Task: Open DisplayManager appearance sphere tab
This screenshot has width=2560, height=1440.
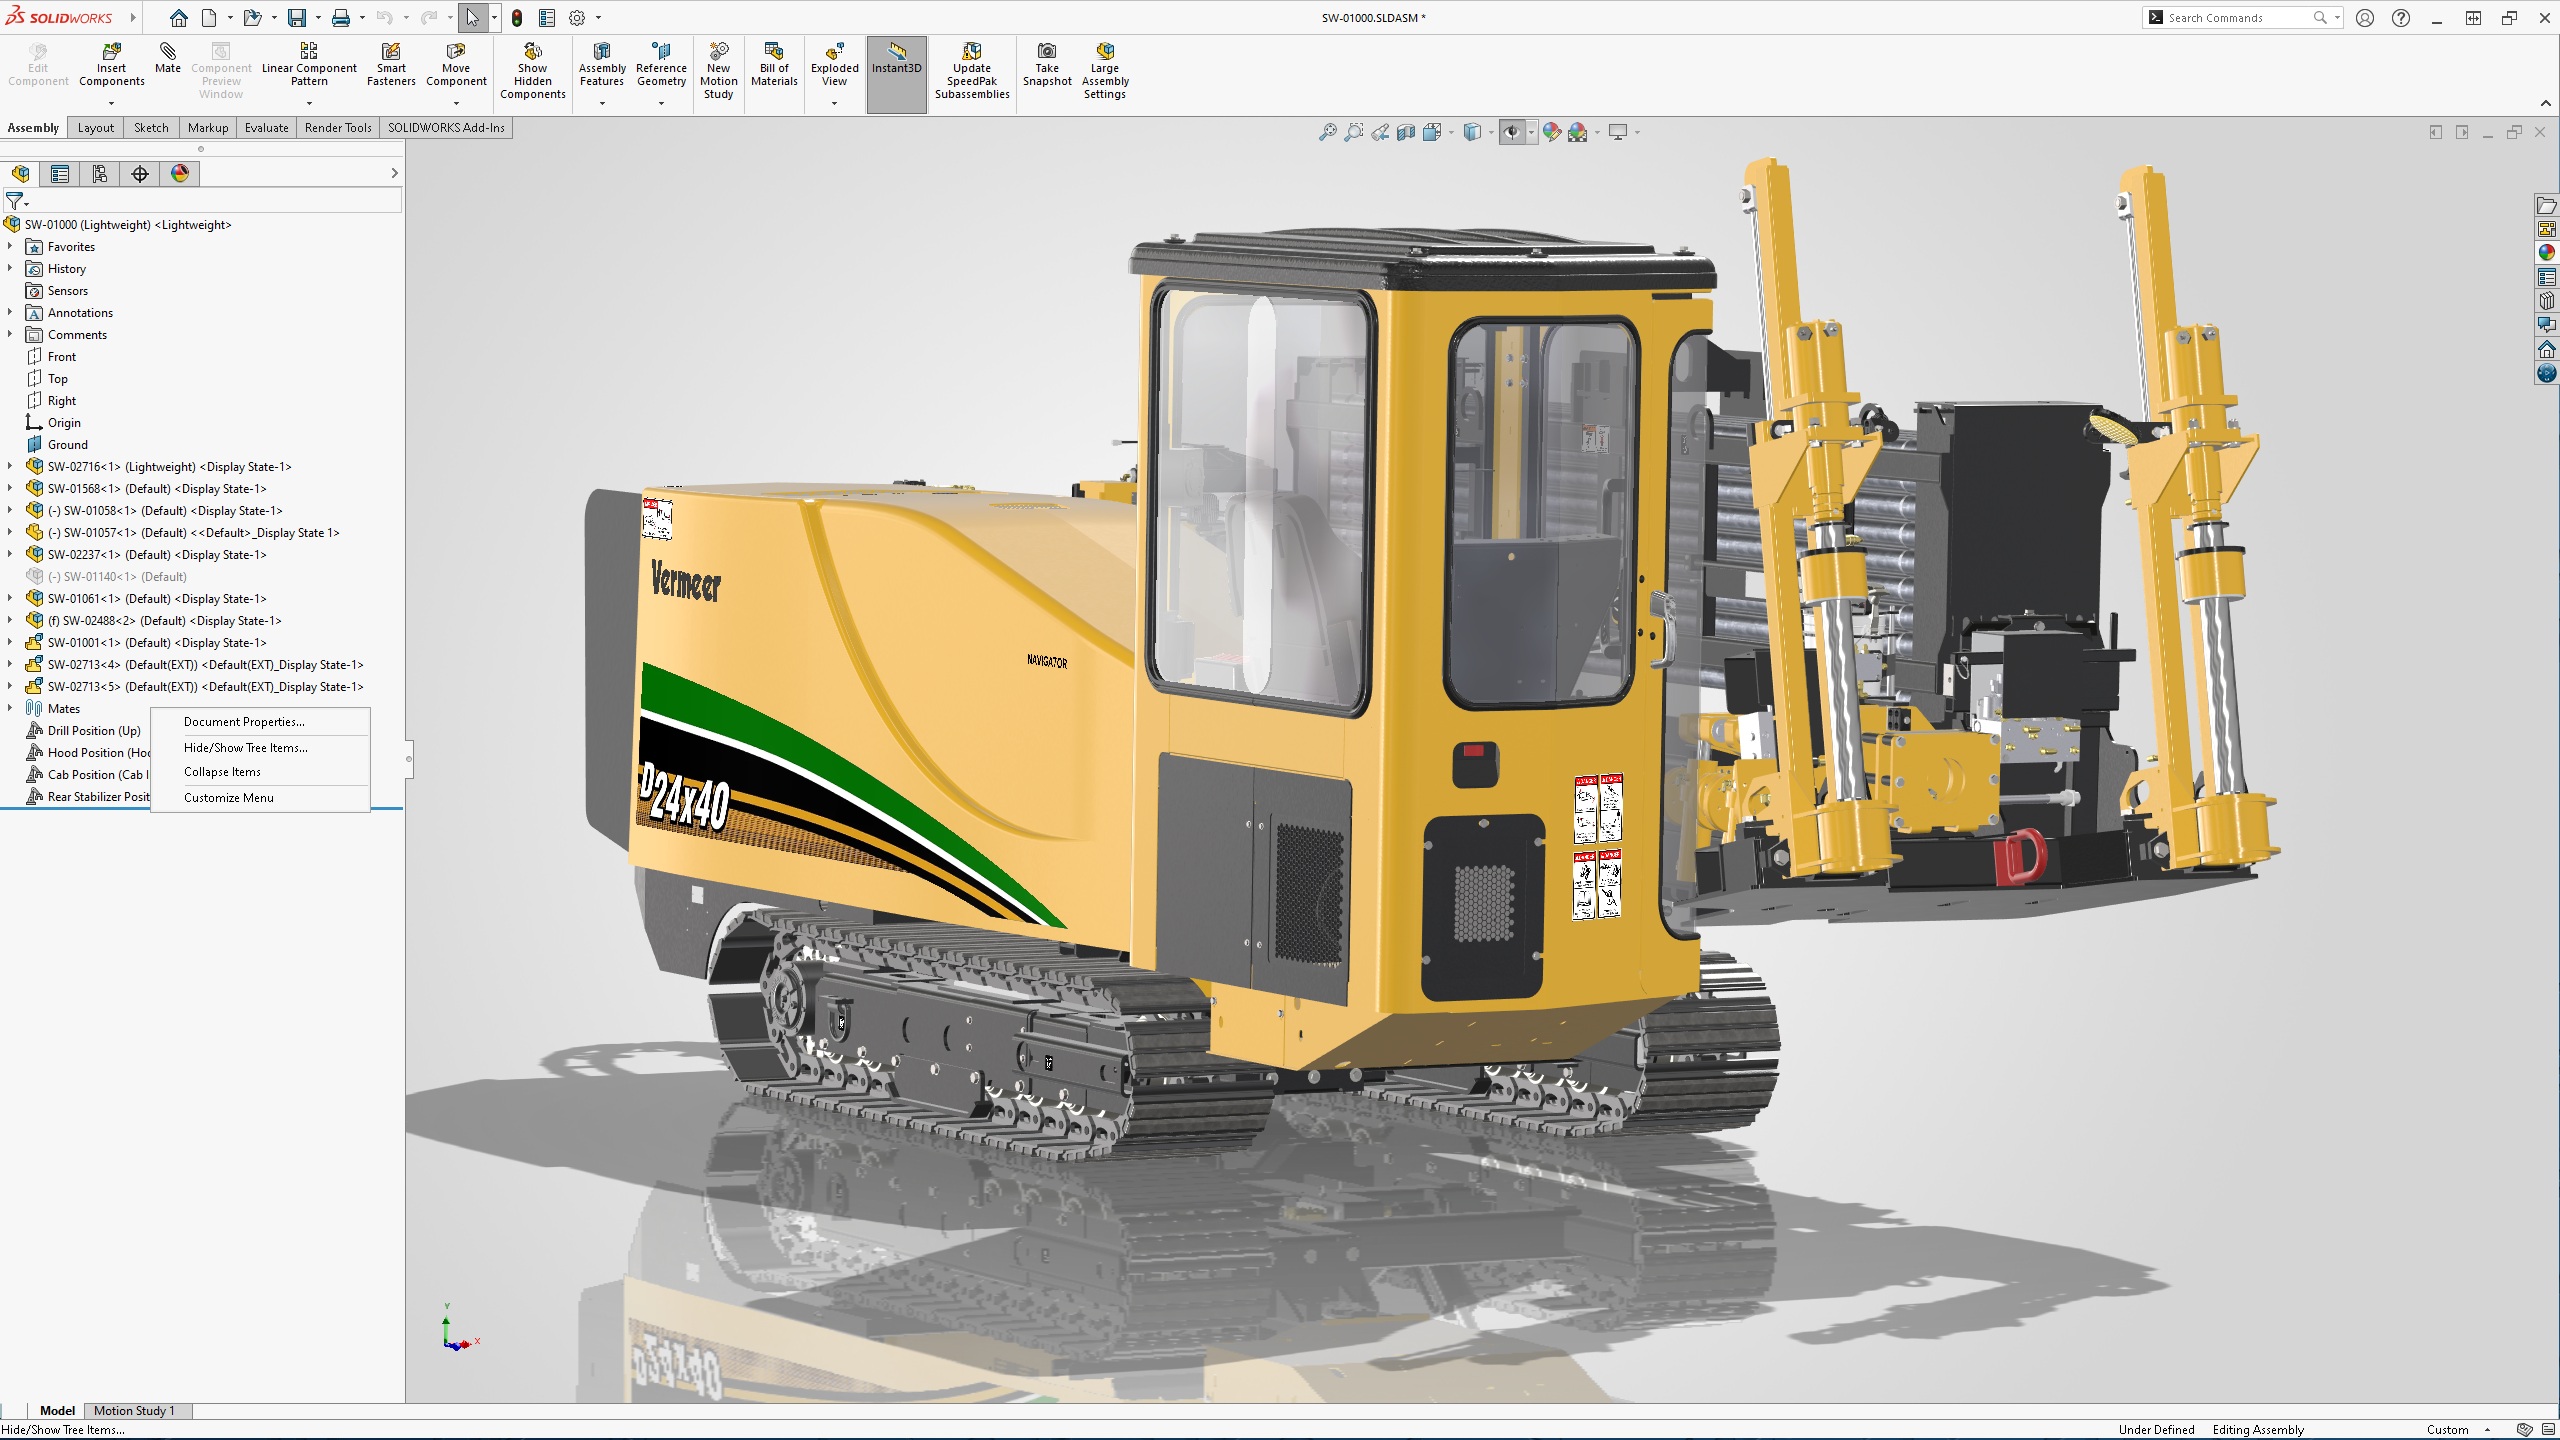Action: pyautogui.click(x=180, y=174)
